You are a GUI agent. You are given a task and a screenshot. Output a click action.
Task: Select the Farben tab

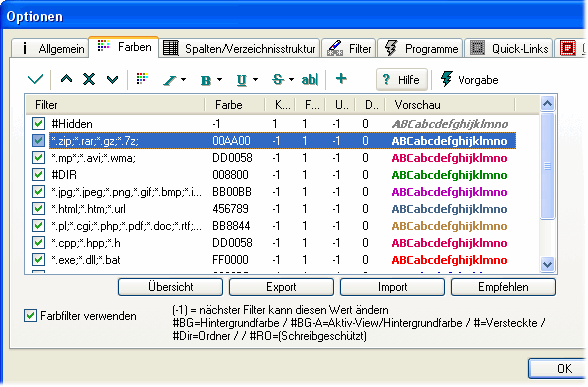click(124, 47)
